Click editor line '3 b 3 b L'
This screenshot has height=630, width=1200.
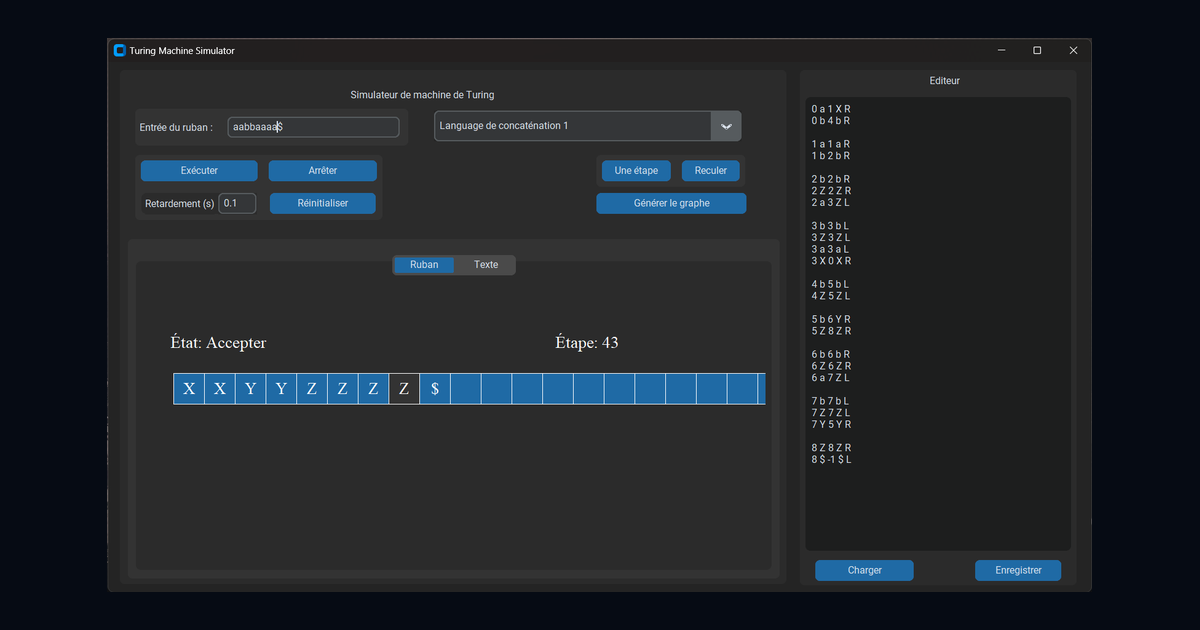(x=831, y=226)
